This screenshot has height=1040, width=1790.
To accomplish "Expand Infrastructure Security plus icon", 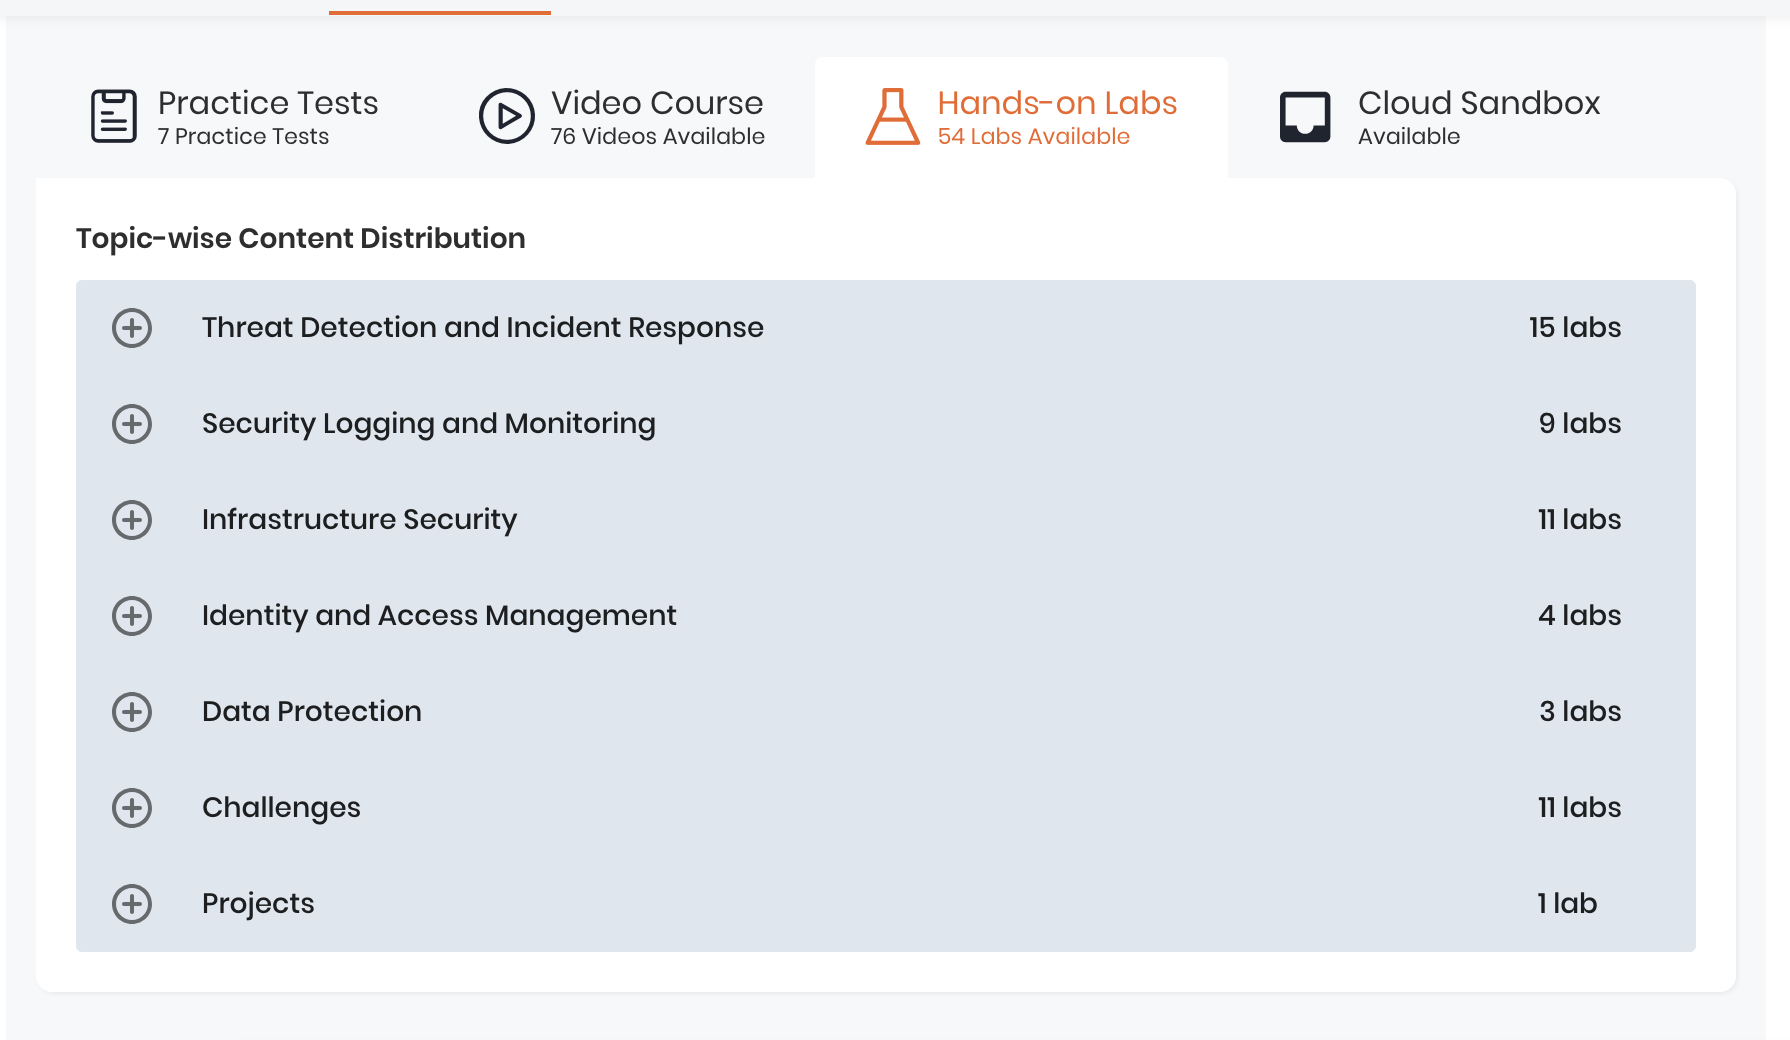I will 132,520.
